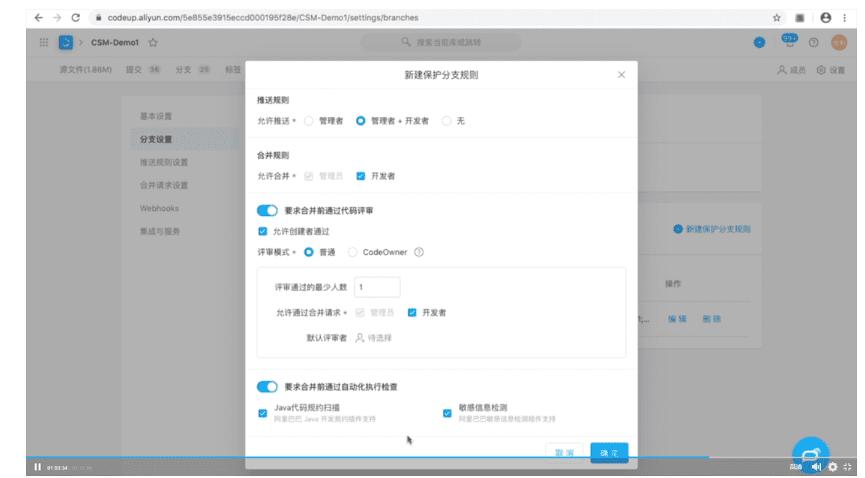The width and height of the screenshot is (865, 478).
Task: Uncheck 允许创建者通过 checkbox
Action: 263,231
